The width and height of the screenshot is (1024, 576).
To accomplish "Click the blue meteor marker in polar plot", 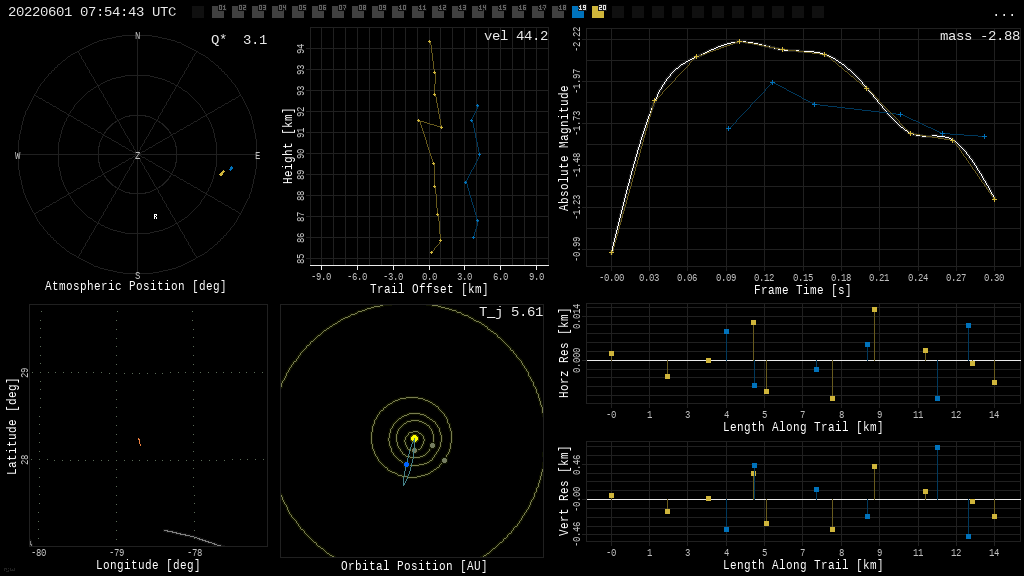I will click(231, 168).
